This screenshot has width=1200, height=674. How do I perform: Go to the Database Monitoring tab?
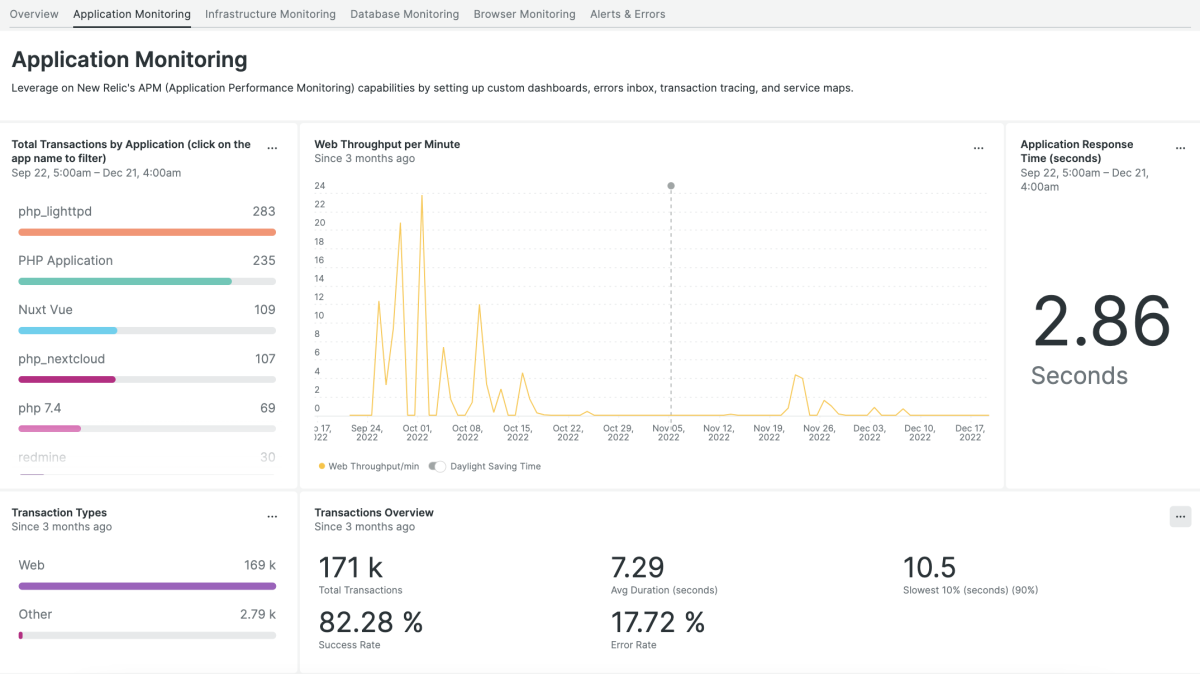(404, 14)
